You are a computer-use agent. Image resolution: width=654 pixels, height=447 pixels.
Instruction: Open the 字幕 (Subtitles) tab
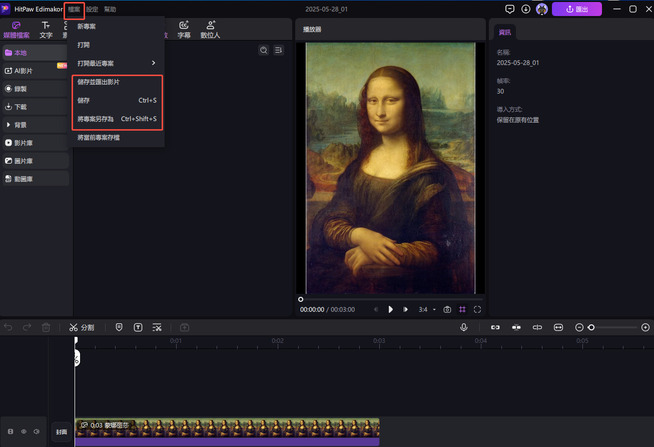(184, 30)
